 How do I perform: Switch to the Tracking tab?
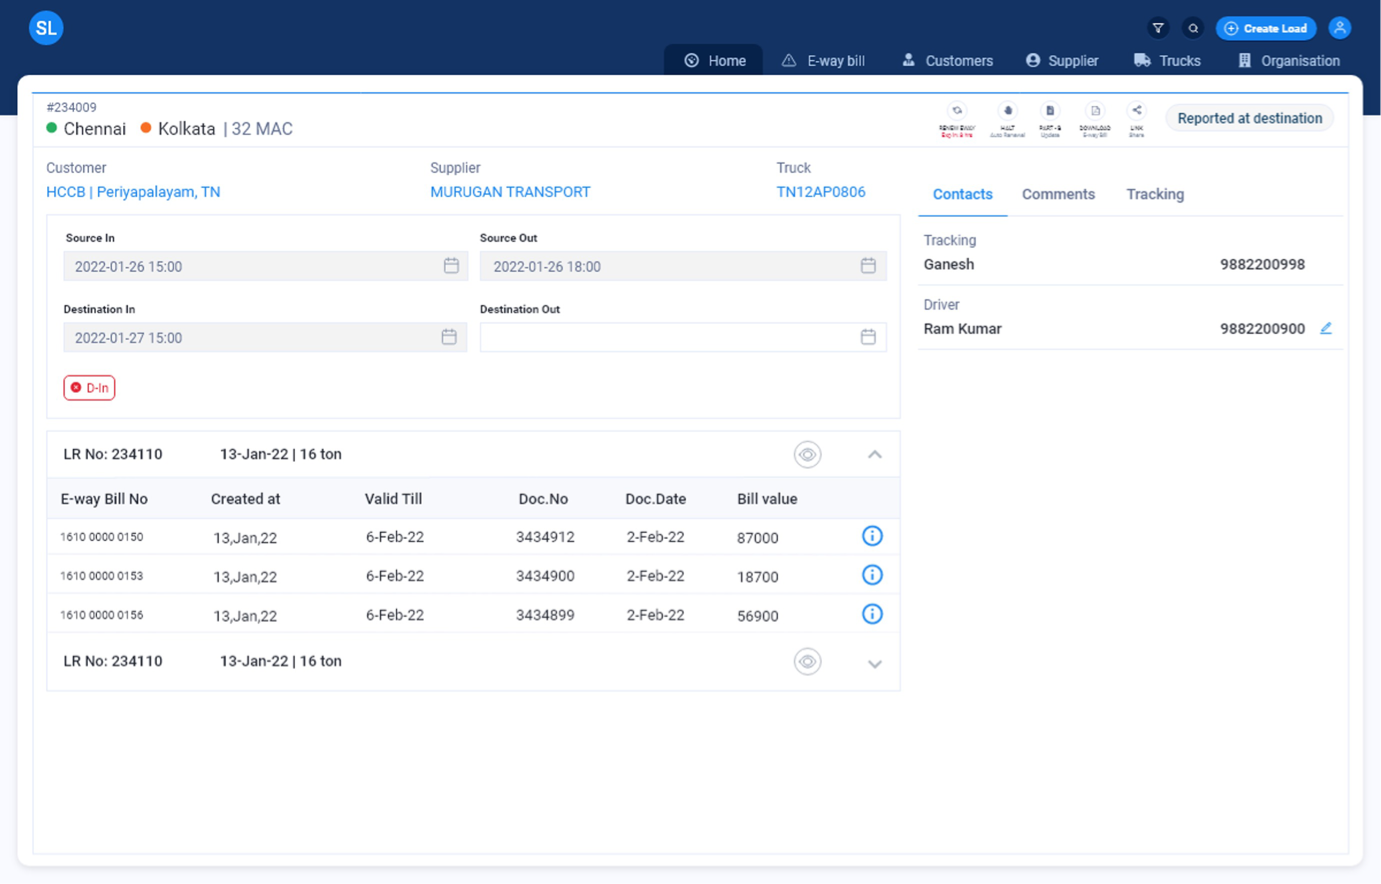[1155, 194]
